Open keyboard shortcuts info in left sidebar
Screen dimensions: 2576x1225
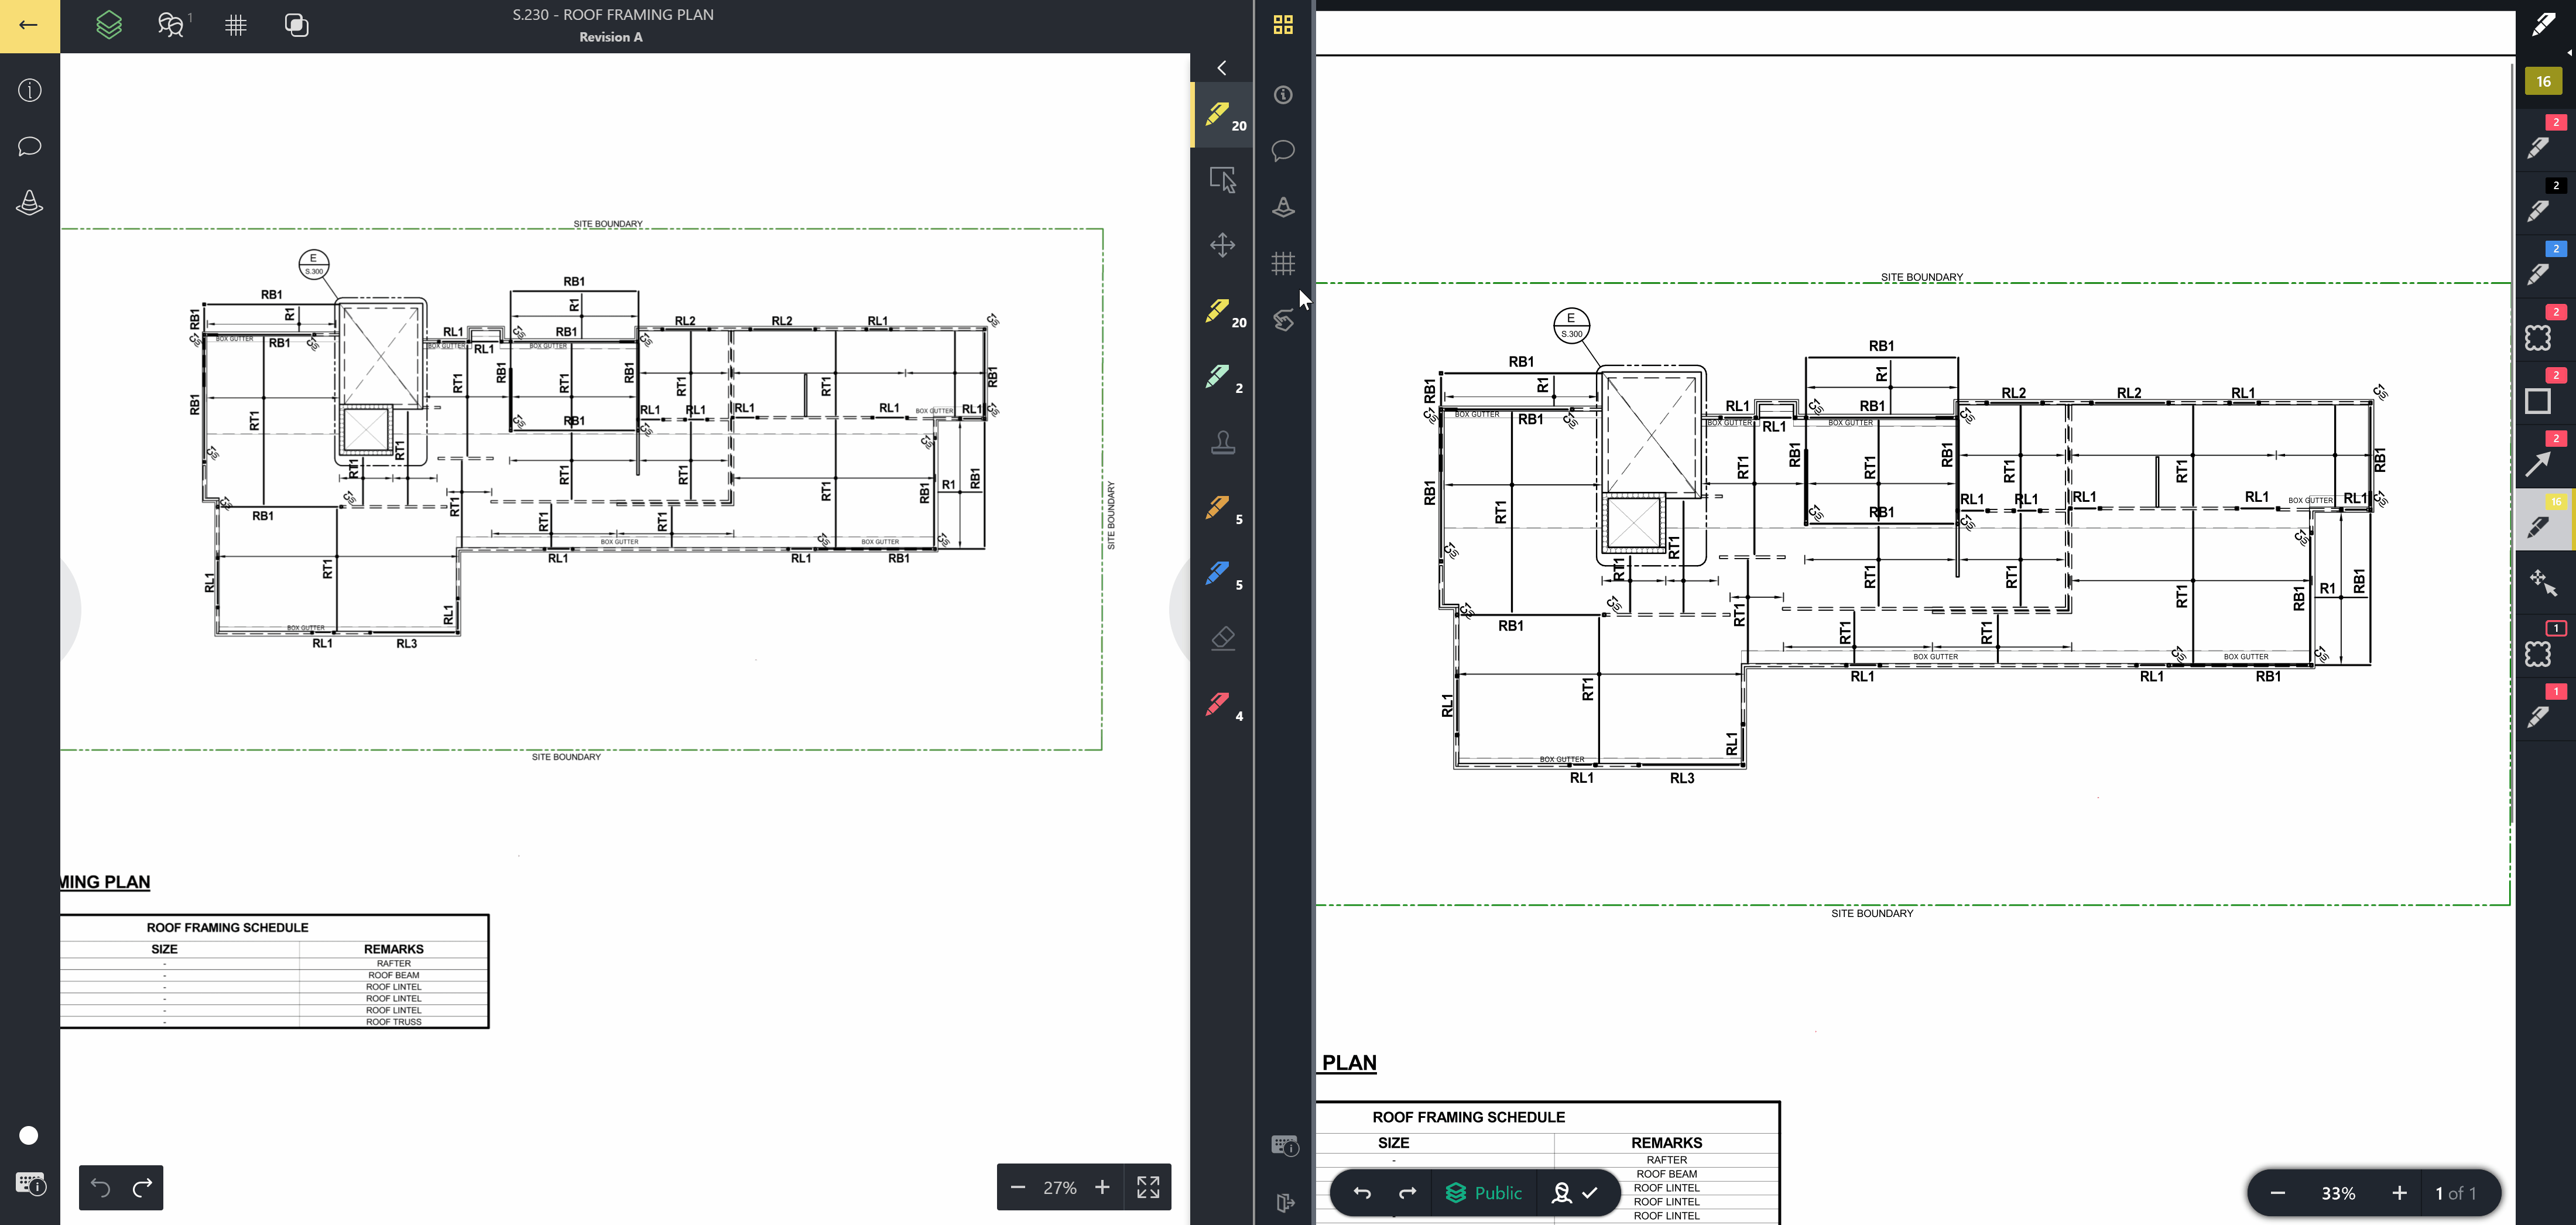[31, 1185]
